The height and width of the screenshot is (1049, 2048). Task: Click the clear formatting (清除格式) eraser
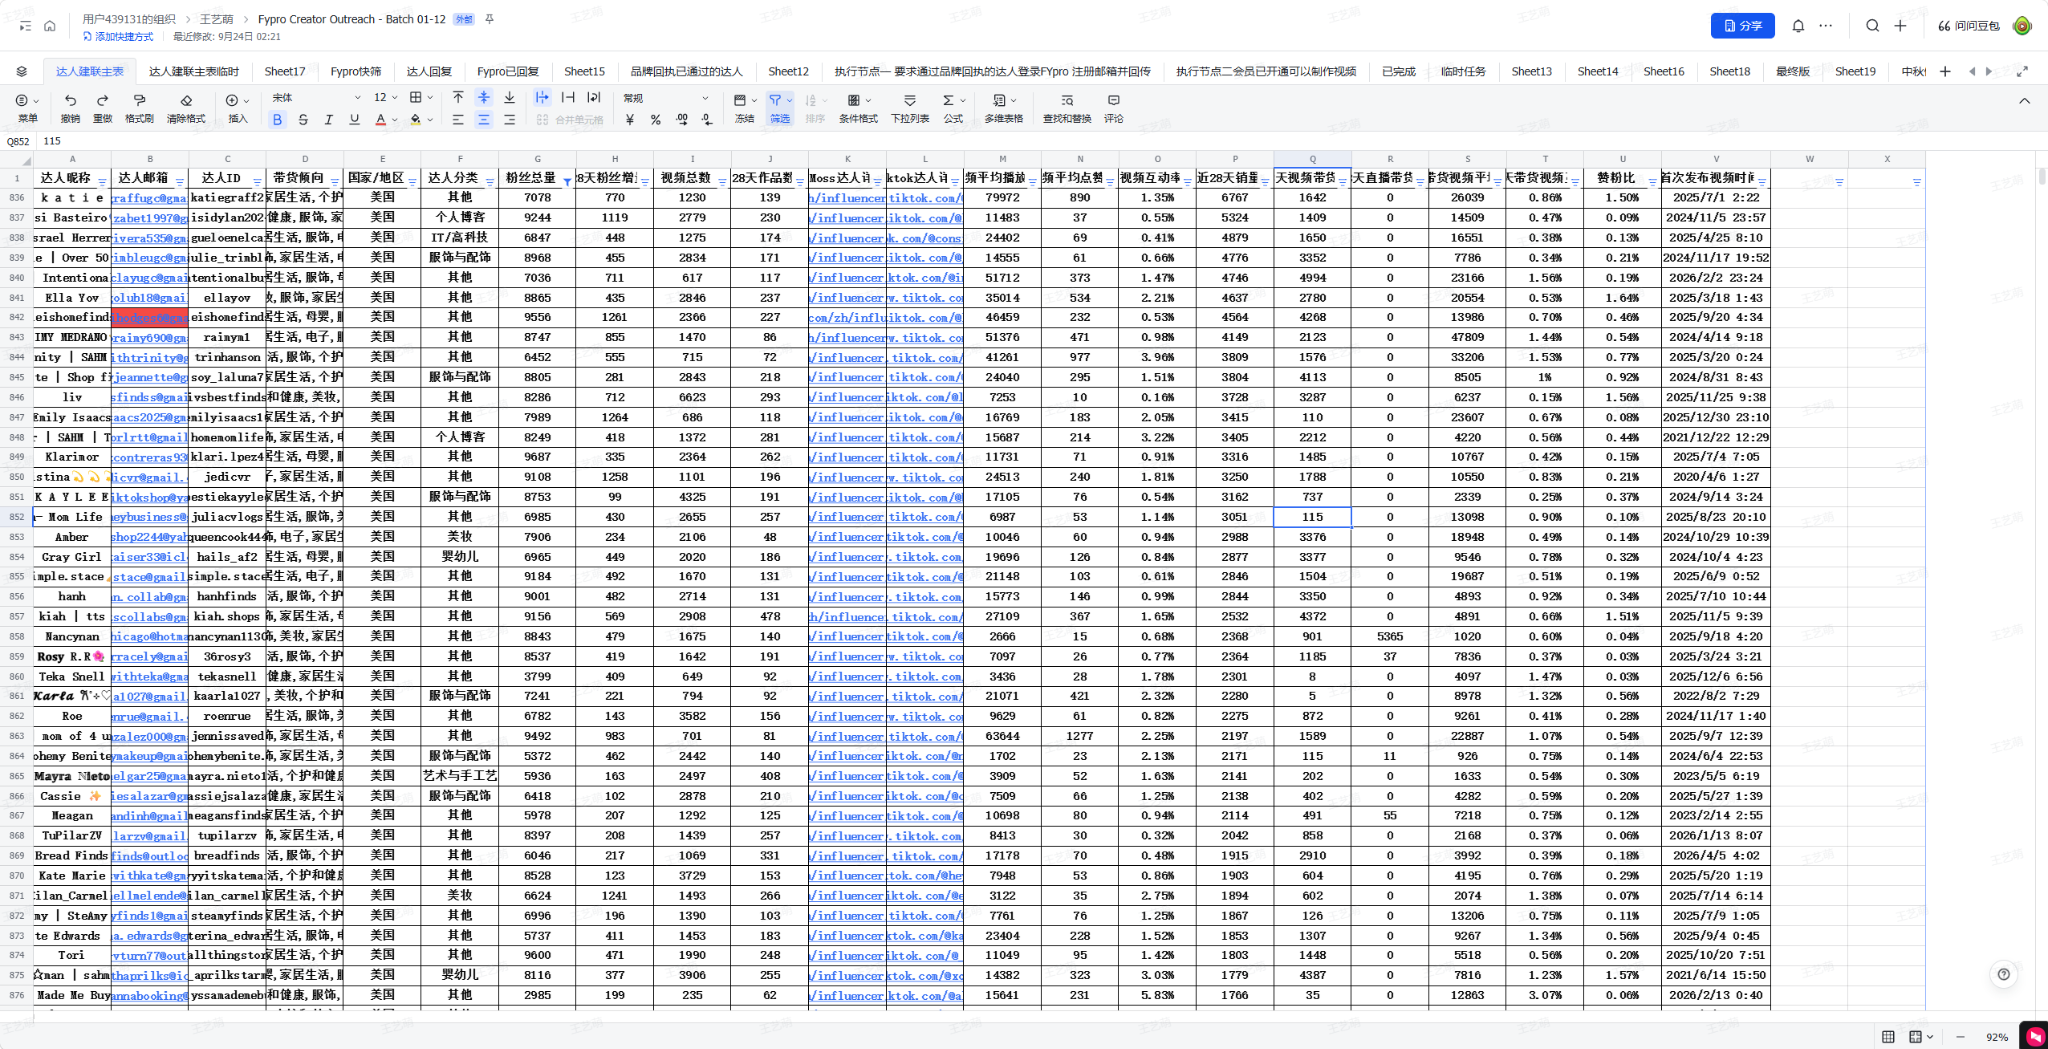click(x=186, y=100)
